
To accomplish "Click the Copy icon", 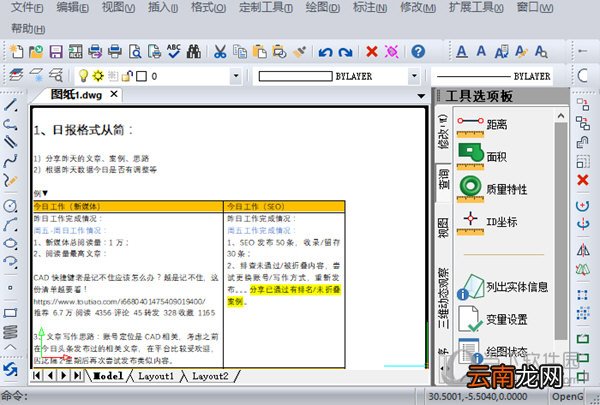I will click(x=240, y=51).
